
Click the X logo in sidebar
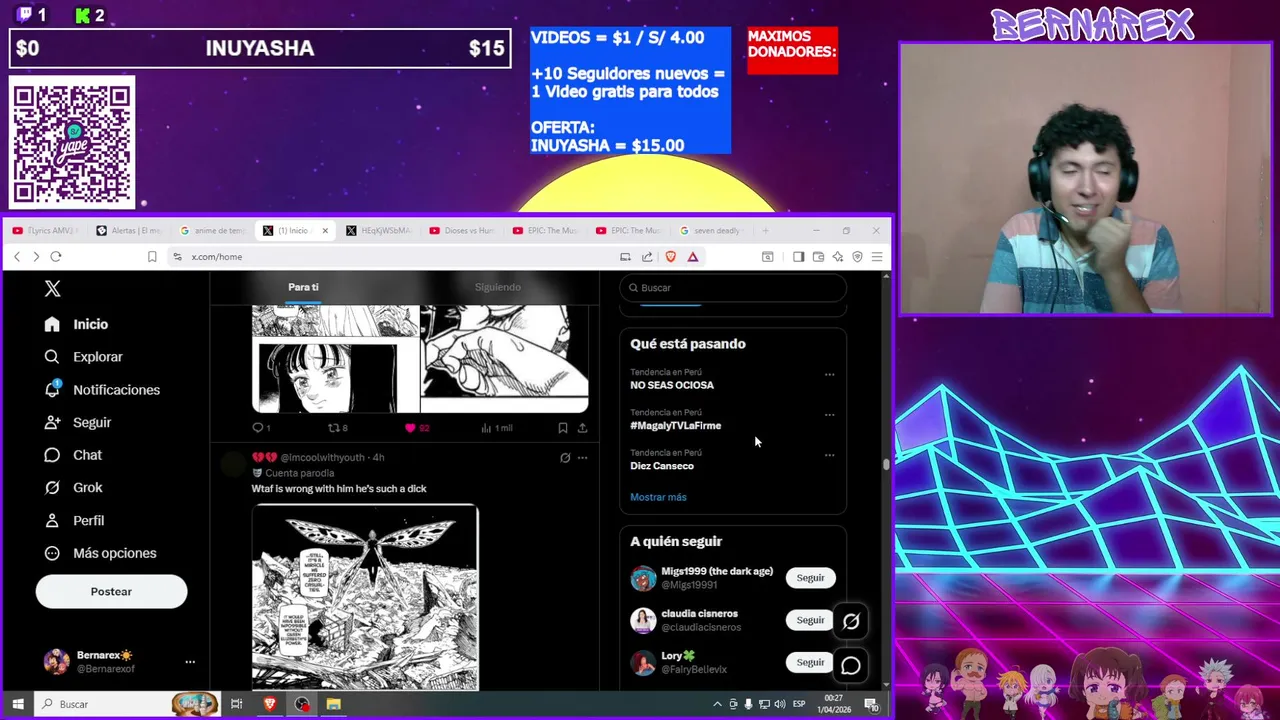(x=53, y=289)
